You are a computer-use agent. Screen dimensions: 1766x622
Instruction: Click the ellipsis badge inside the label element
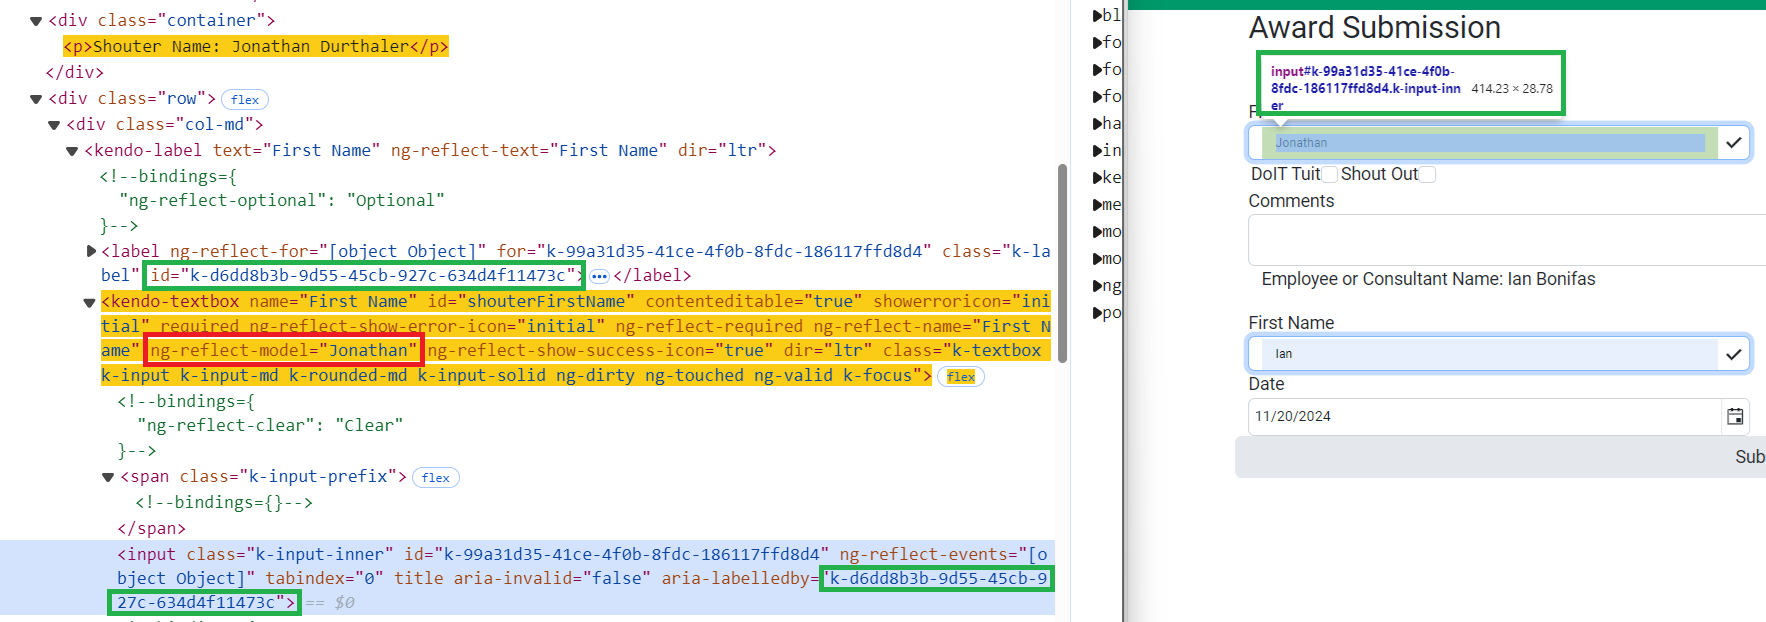pyautogui.click(x=599, y=276)
